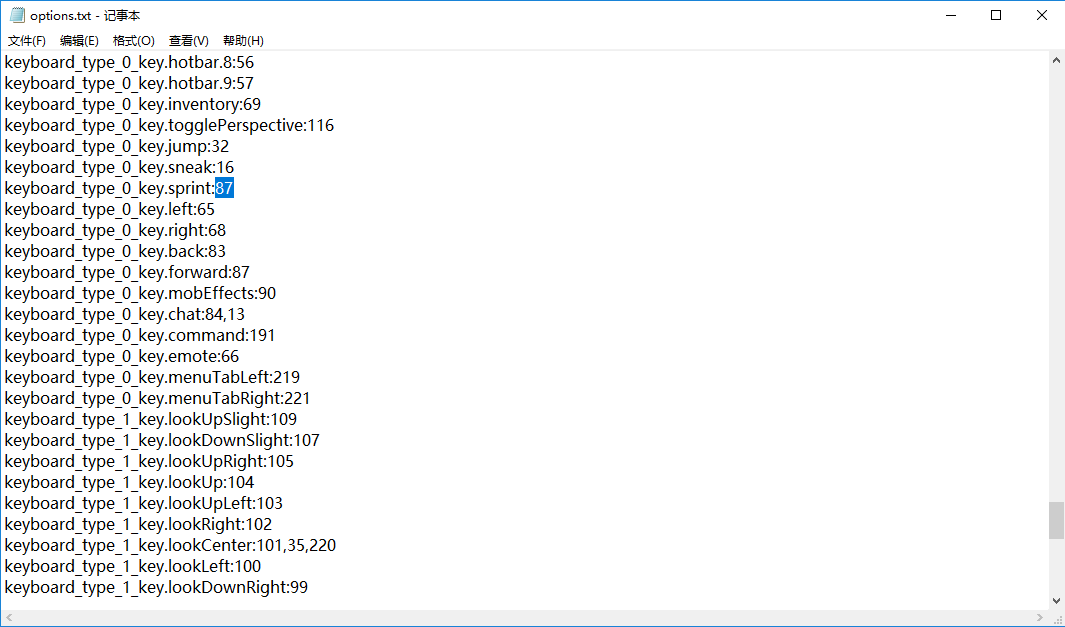
Task: Click the line keyboard_type_0_key.hotbar.8:56
Action: 129,62
